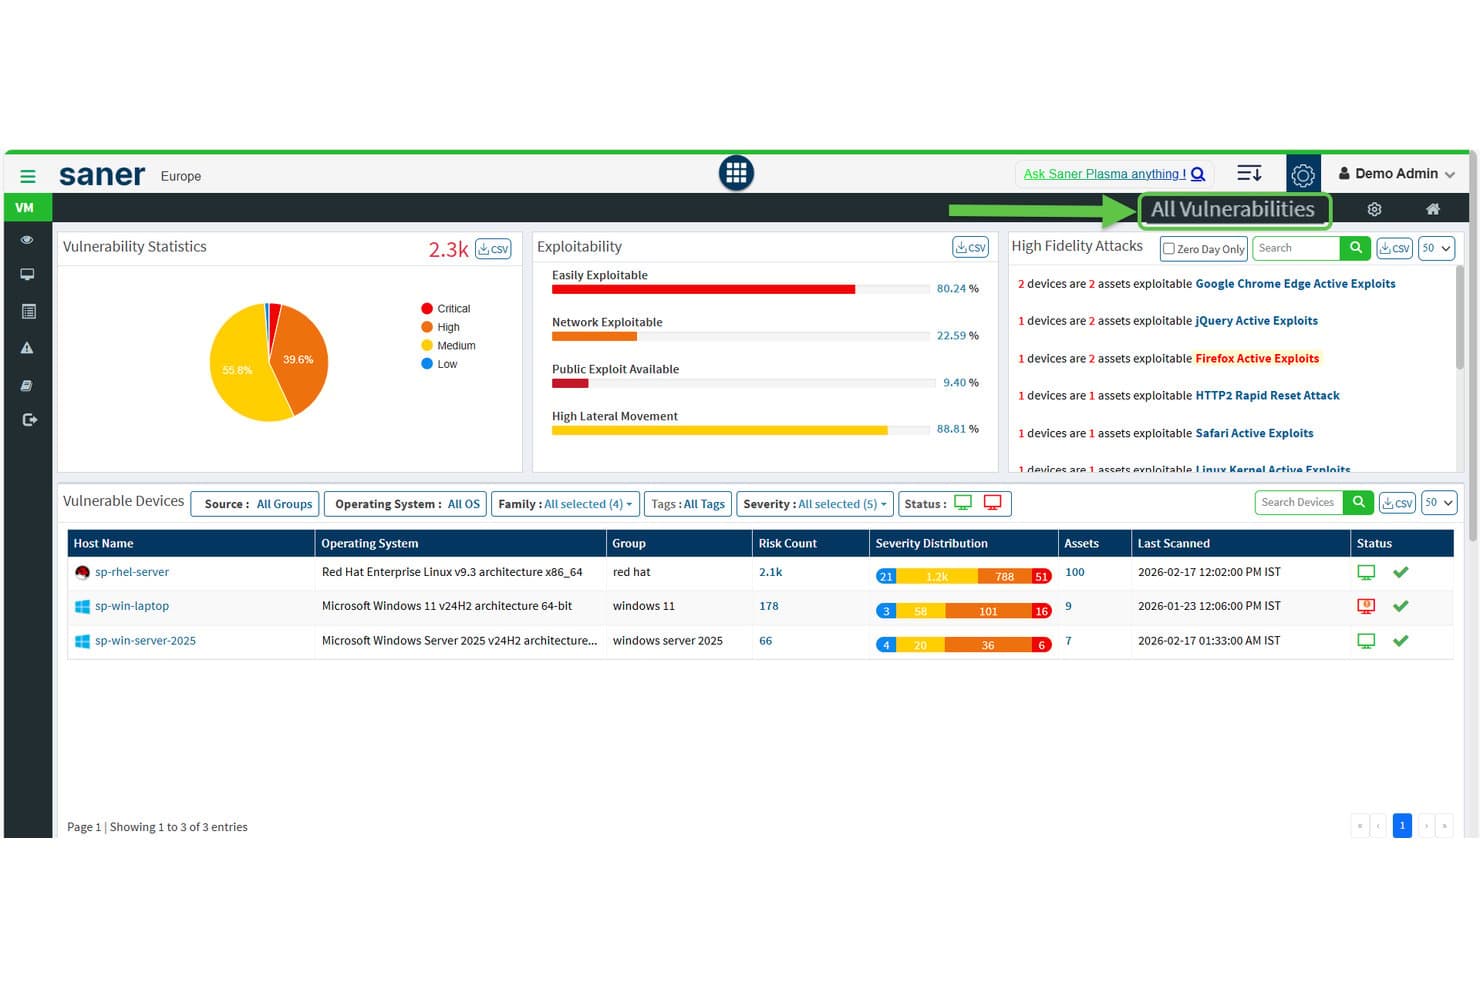Screen dimensions: 1480x987
Task: Open the hamburger menu beside the saner logo
Action: pyautogui.click(x=28, y=176)
